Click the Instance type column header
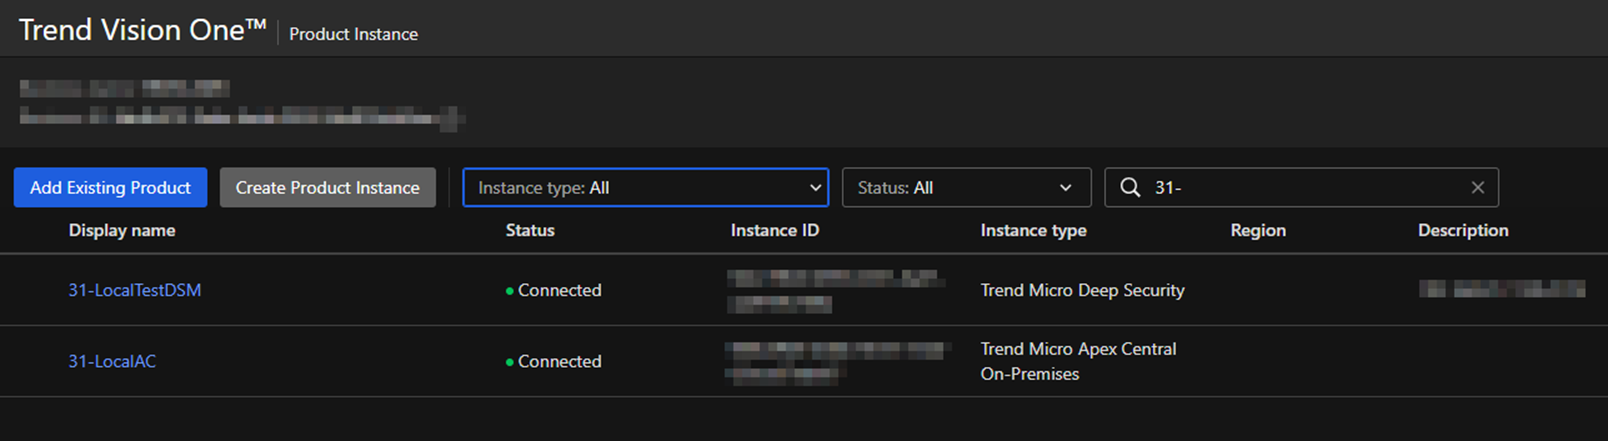Screen dimensions: 1608x441 [1033, 230]
